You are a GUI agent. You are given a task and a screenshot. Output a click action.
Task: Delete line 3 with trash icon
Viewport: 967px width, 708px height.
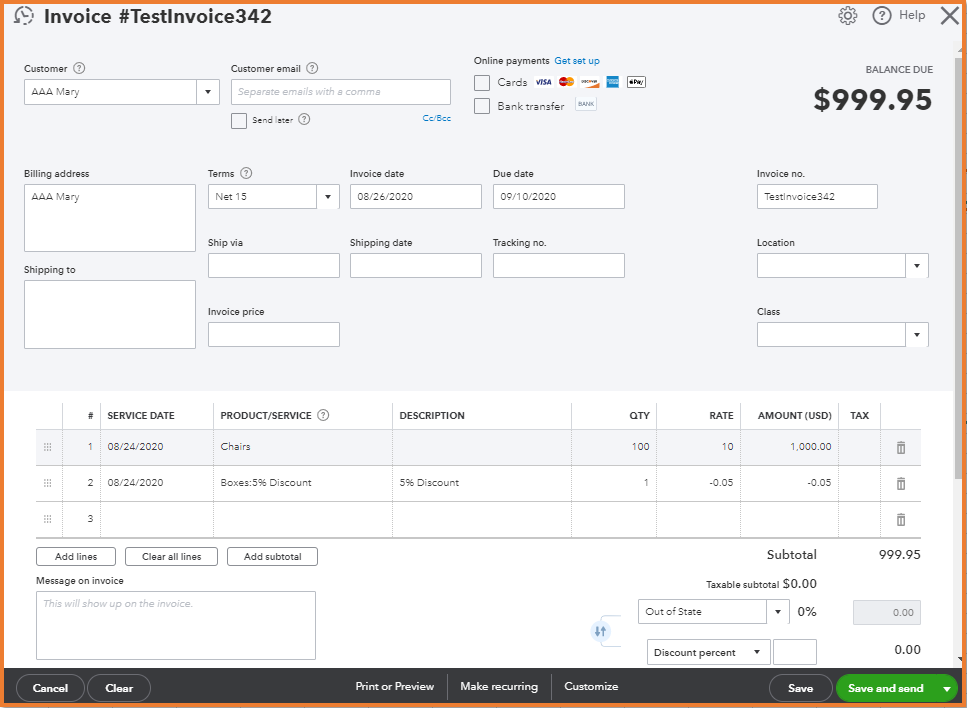(900, 519)
